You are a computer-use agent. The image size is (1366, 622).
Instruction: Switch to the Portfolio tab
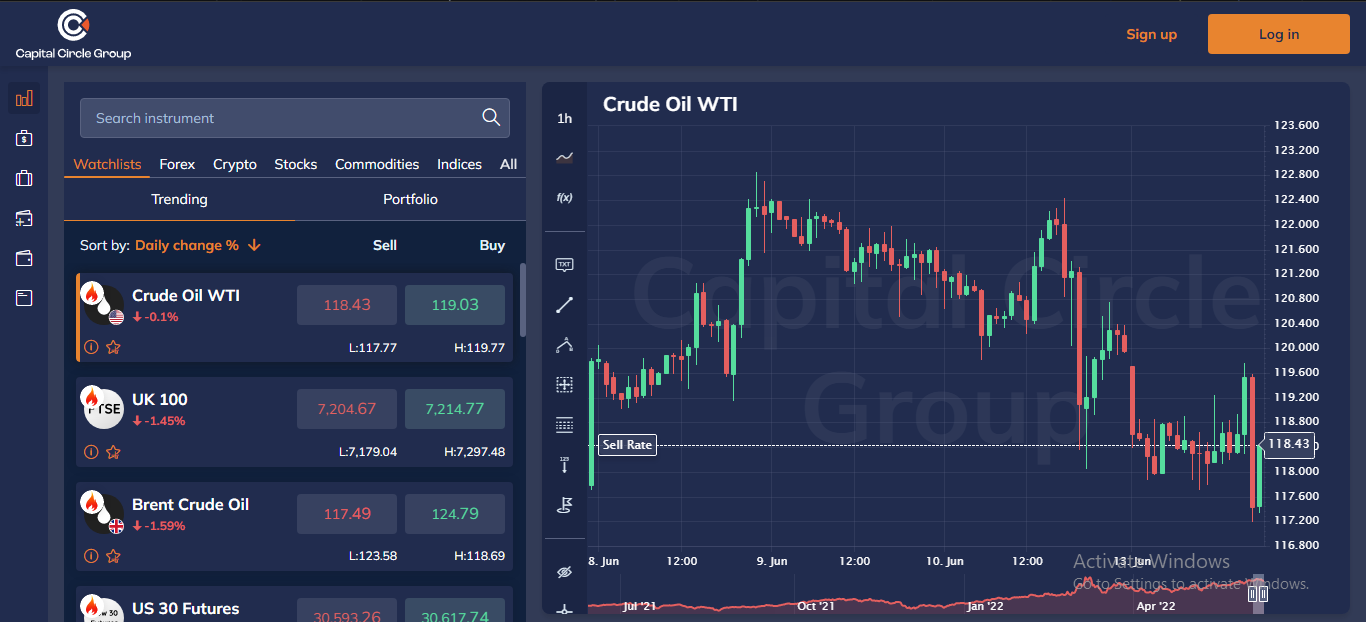pyautogui.click(x=410, y=199)
